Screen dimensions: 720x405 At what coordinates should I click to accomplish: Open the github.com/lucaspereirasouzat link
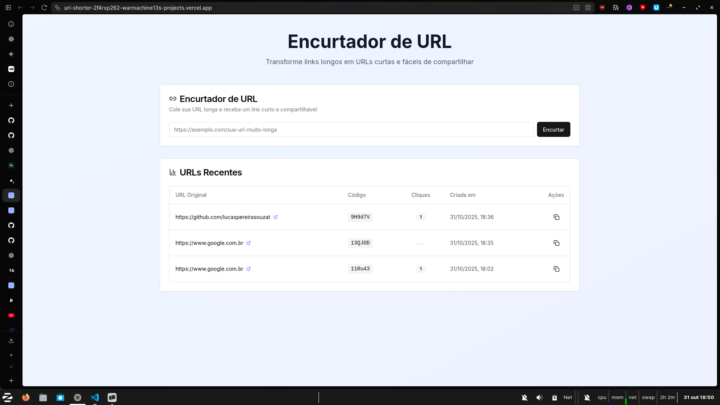tap(222, 217)
